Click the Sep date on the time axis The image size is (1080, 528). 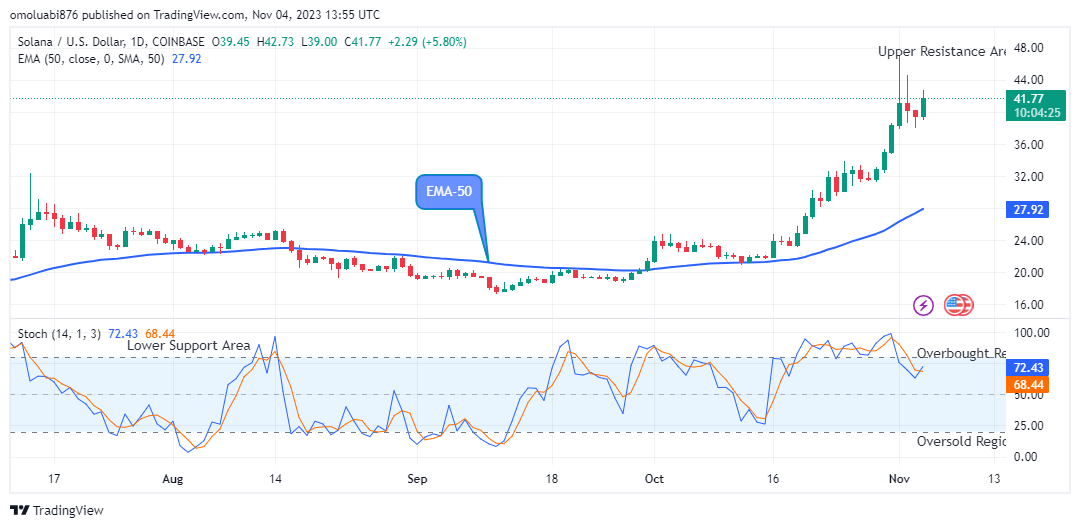pyautogui.click(x=417, y=479)
